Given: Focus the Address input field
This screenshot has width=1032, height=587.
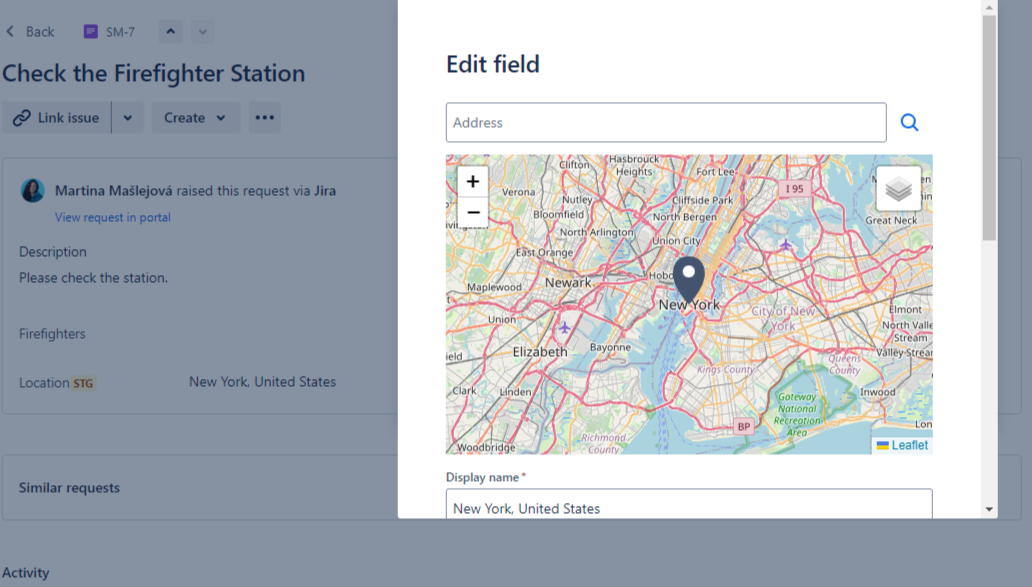Looking at the screenshot, I should tap(665, 122).
